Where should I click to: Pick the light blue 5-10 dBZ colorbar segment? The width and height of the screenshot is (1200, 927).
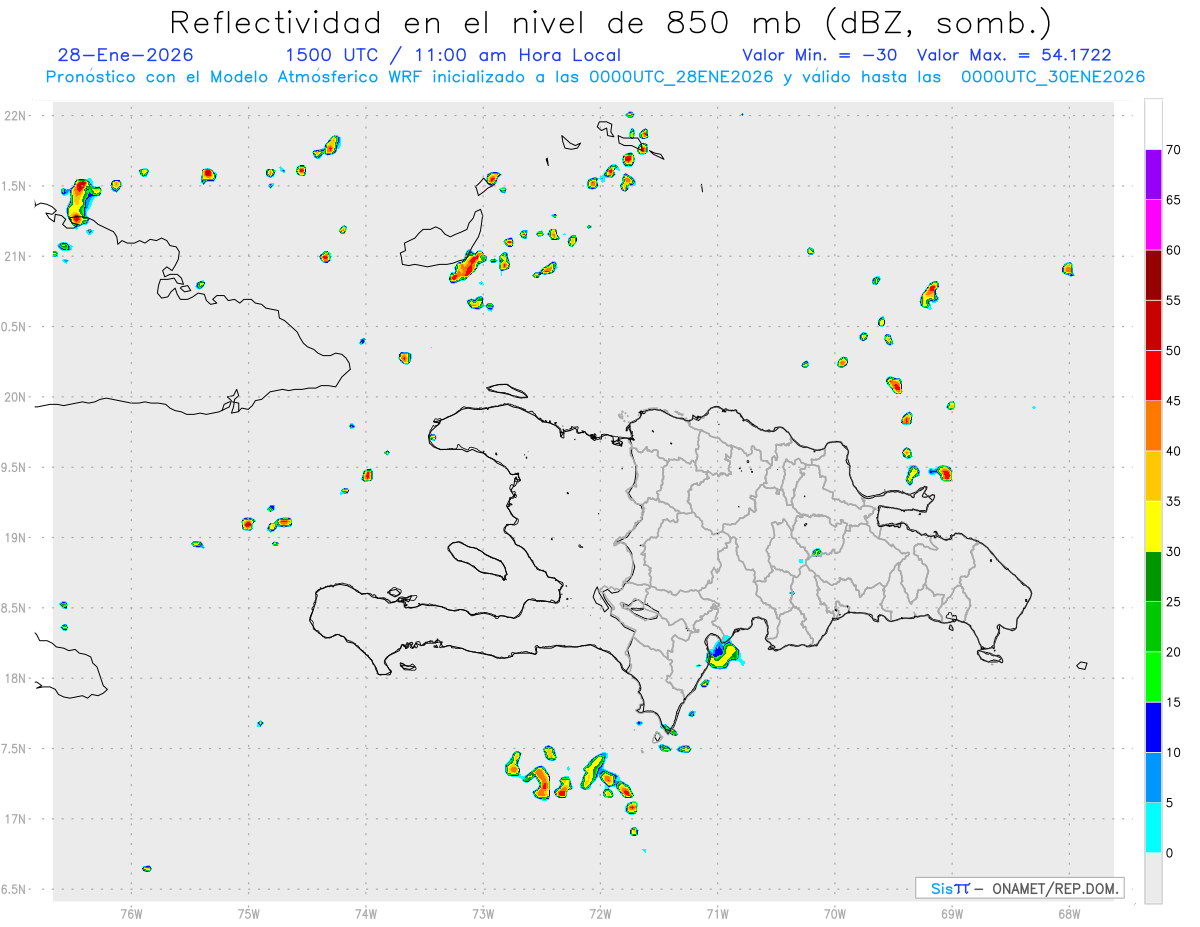pyautogui.click(x=1154, y=777)
